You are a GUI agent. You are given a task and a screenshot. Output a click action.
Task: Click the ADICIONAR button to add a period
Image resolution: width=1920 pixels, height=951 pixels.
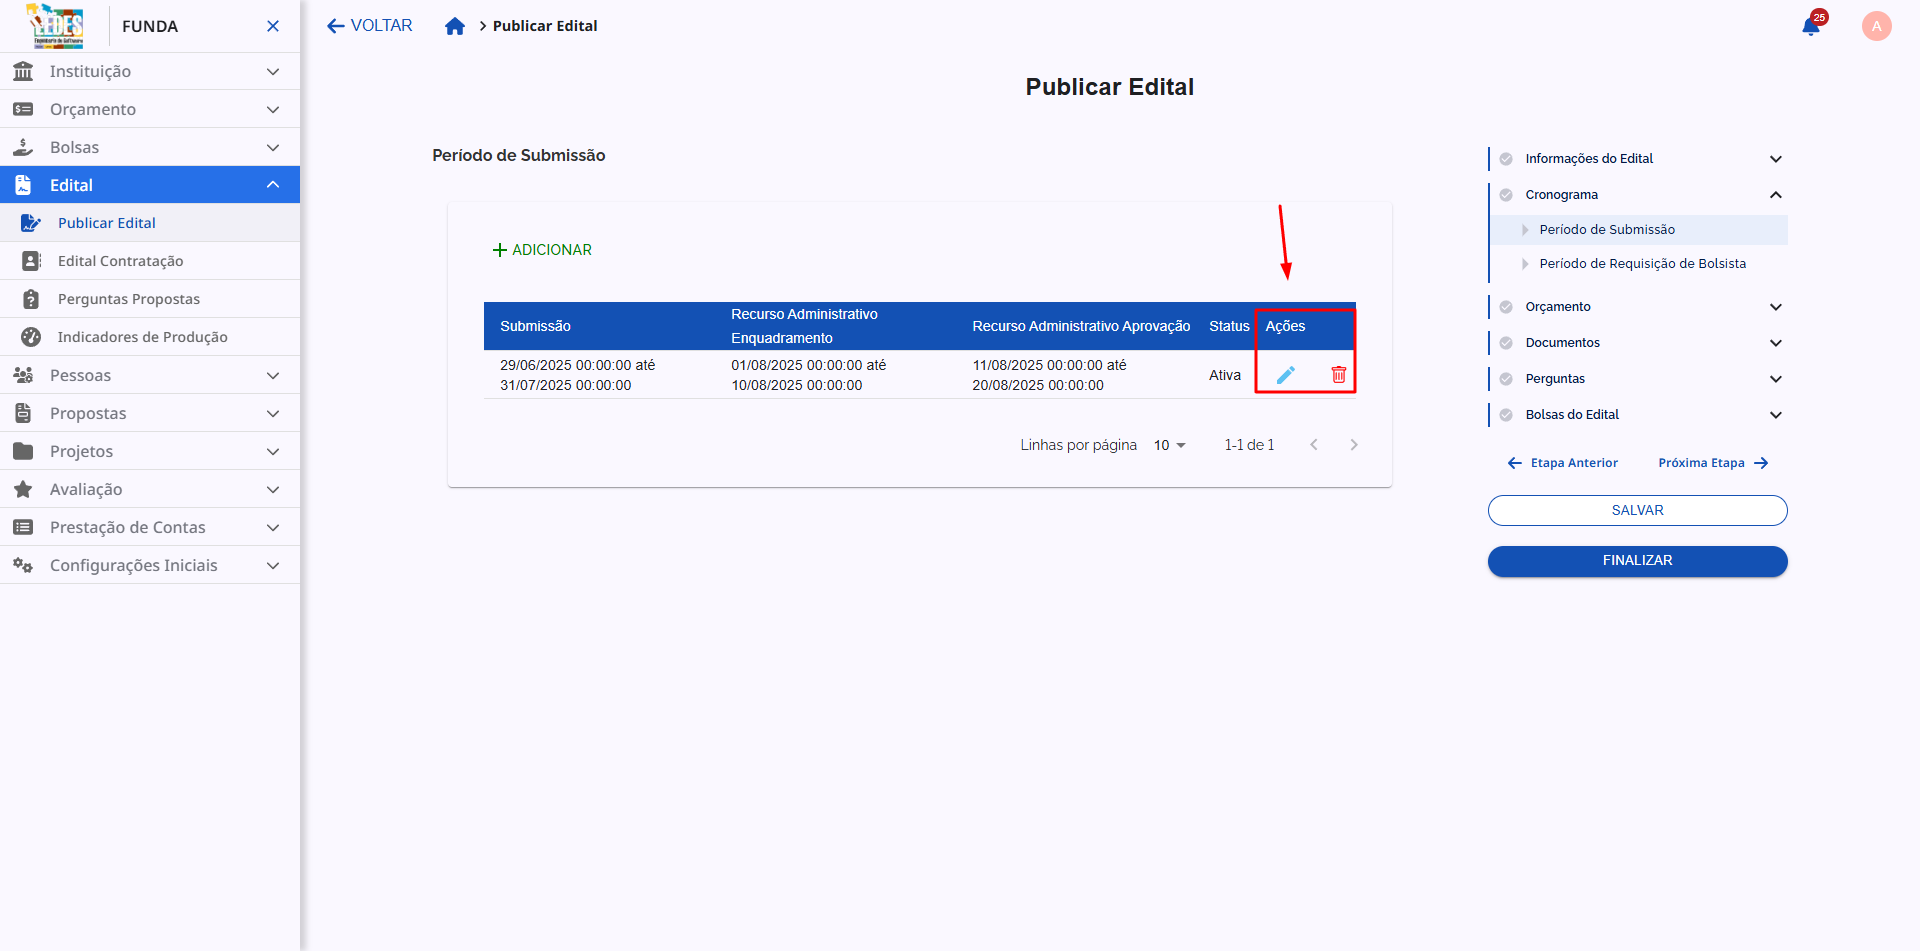pos(542,249)
